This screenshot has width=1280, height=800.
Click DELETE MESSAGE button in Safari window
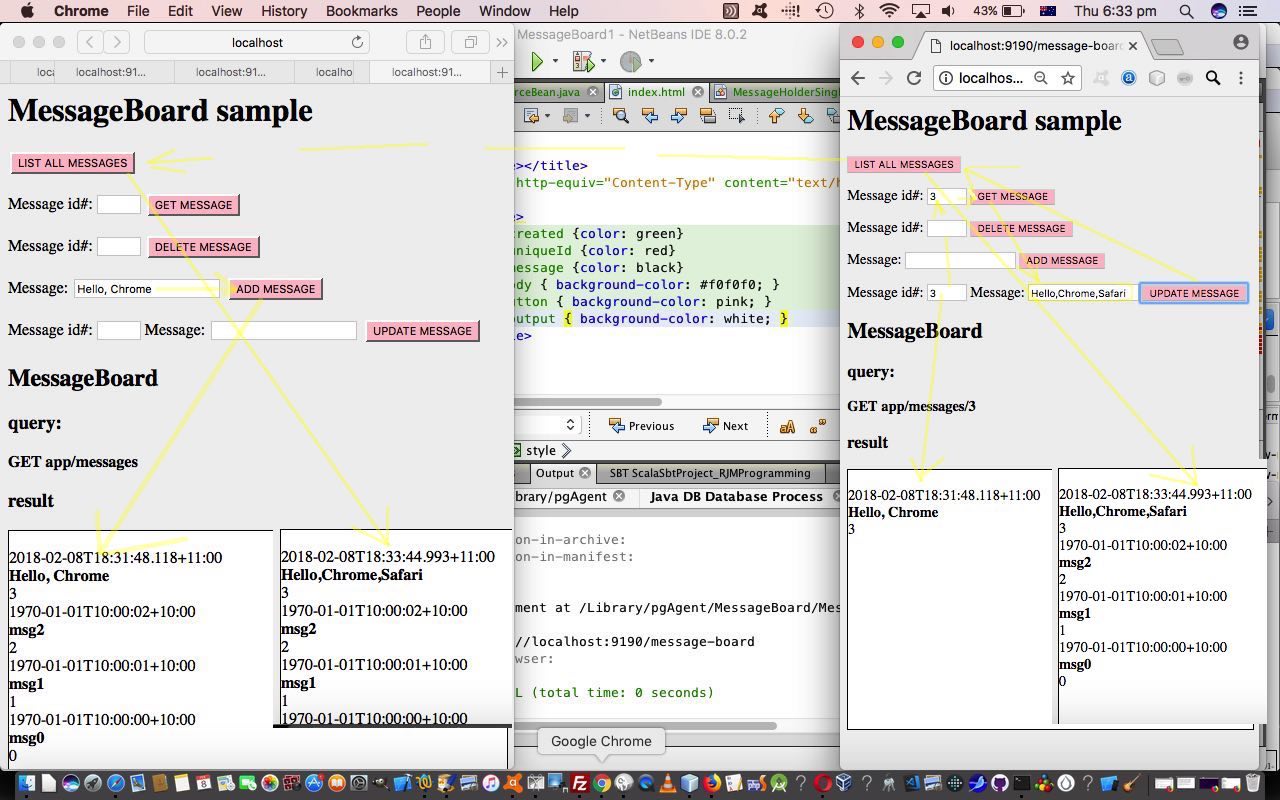(x=203, y=247)
